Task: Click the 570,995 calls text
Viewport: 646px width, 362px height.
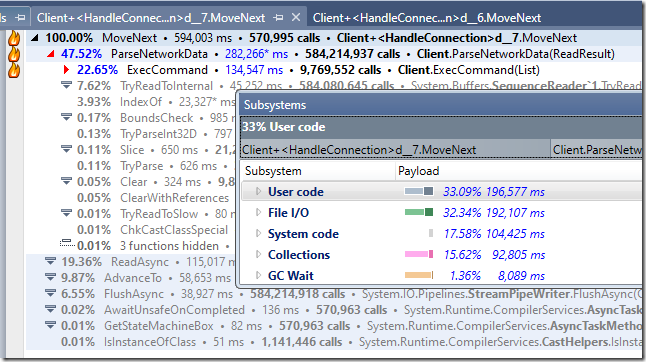Action: click(x=284, y=38)
